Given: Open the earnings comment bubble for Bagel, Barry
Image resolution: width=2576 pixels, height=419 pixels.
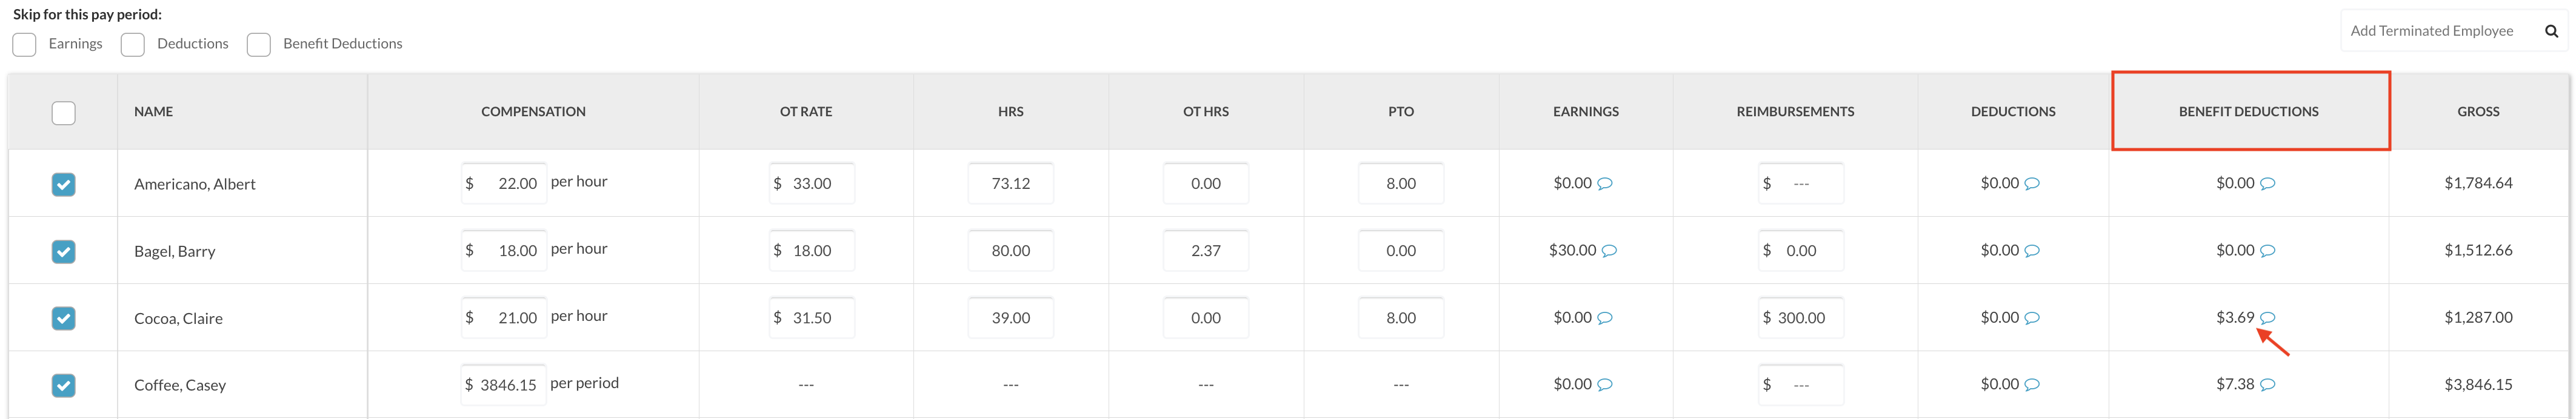Looking at the screenshot, I should 1609,251.
